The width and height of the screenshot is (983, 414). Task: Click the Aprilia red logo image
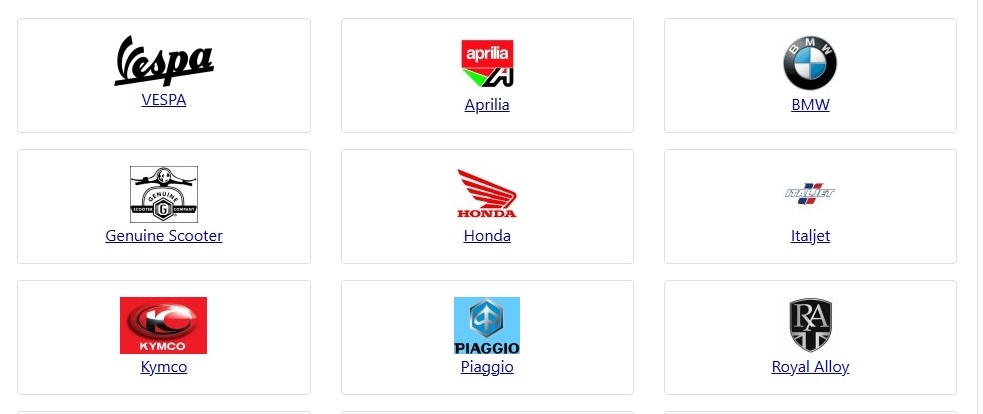click(487, 63)
